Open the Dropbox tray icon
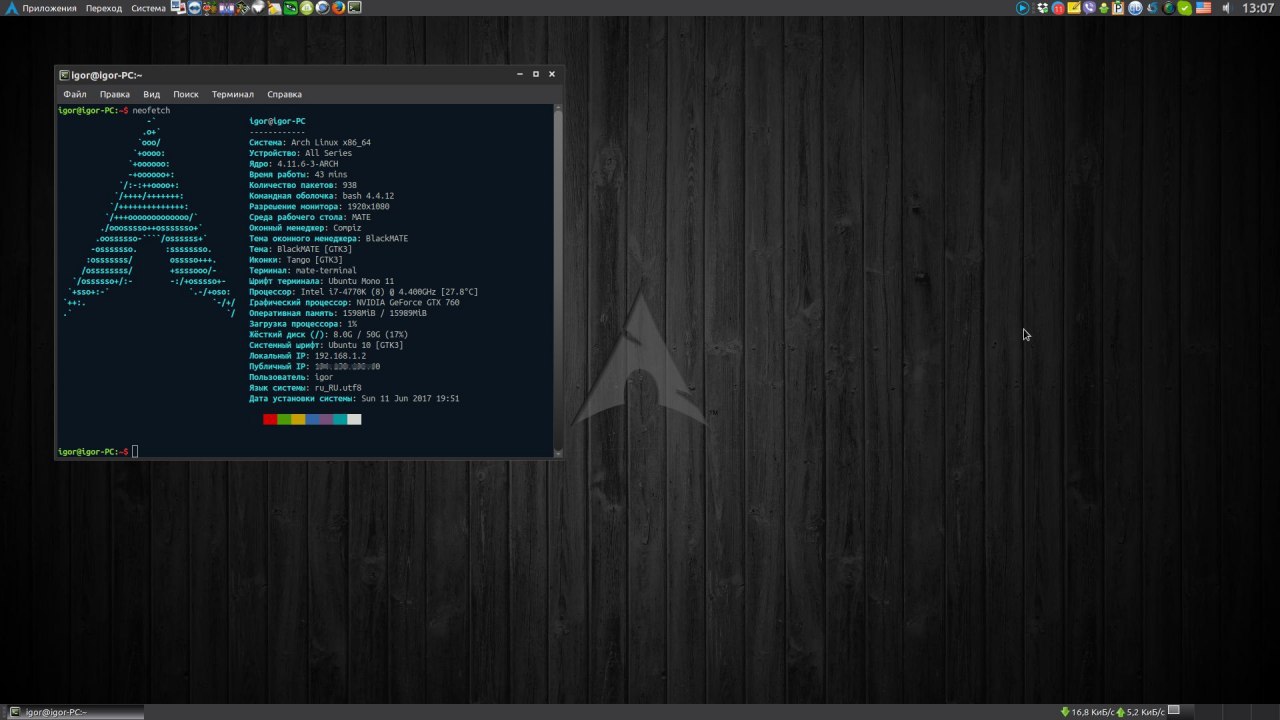The width and height of the screenshot is (1280, 720). click(x=1044, y=8)
